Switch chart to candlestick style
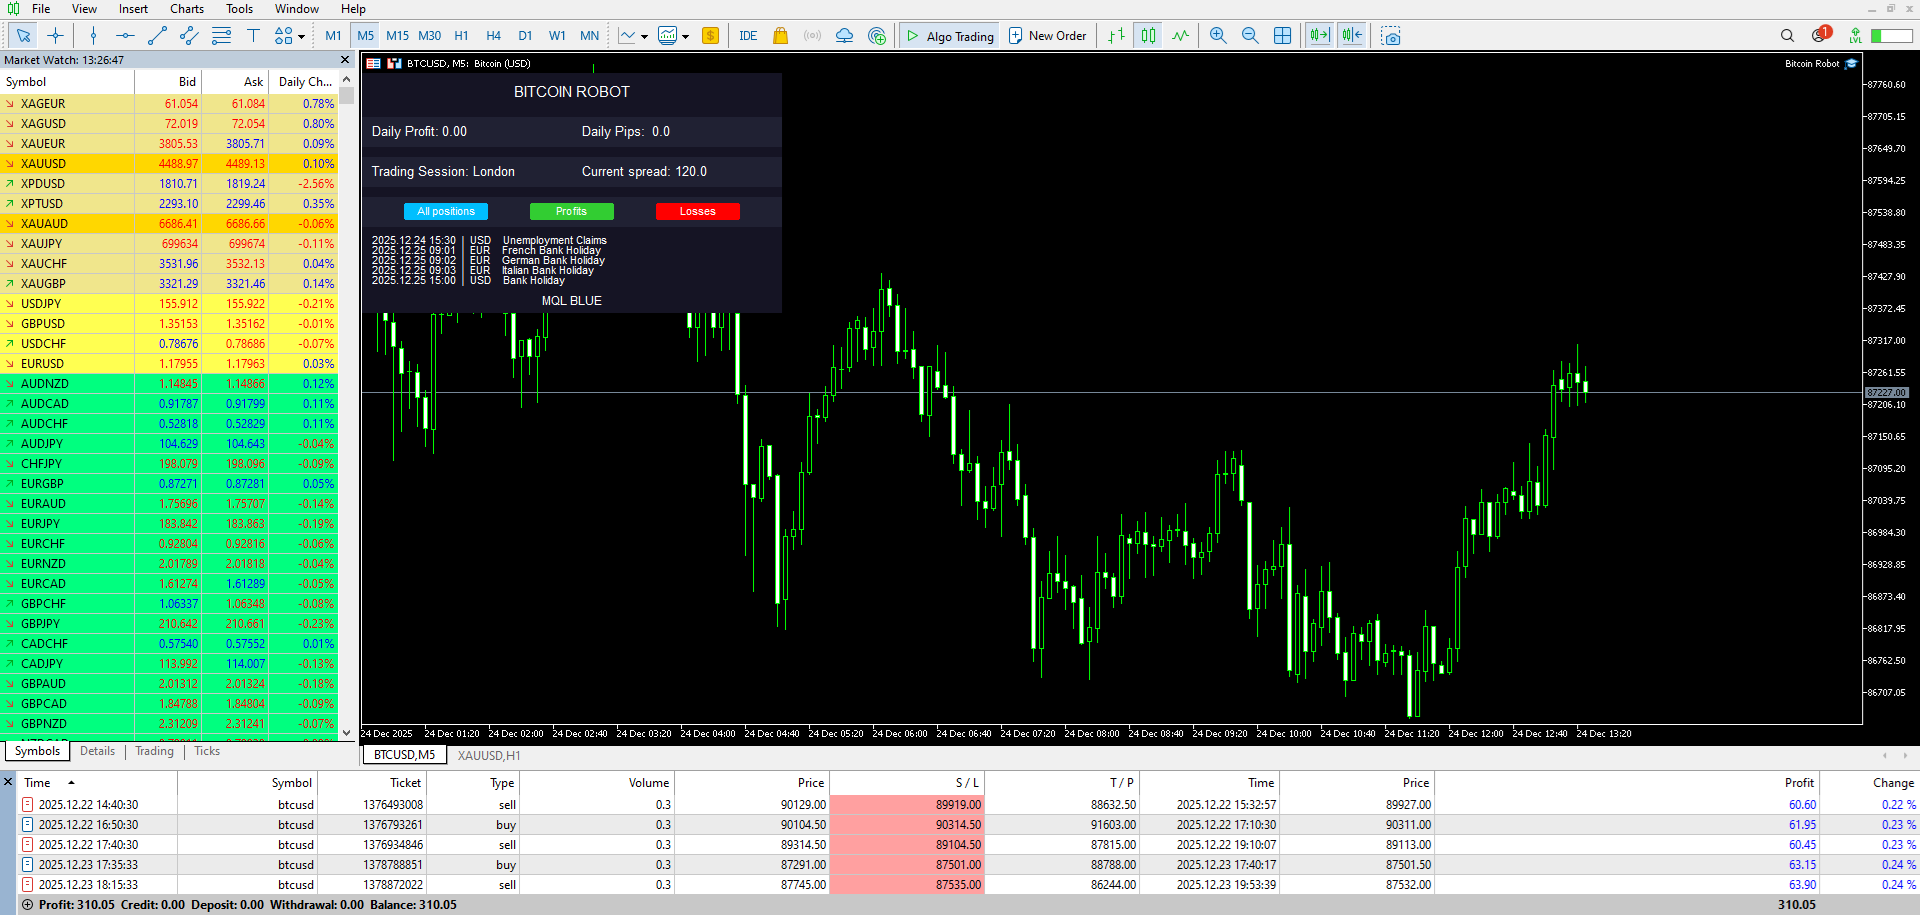Viewport: 1920px width, 915px height. [1148, 36]
